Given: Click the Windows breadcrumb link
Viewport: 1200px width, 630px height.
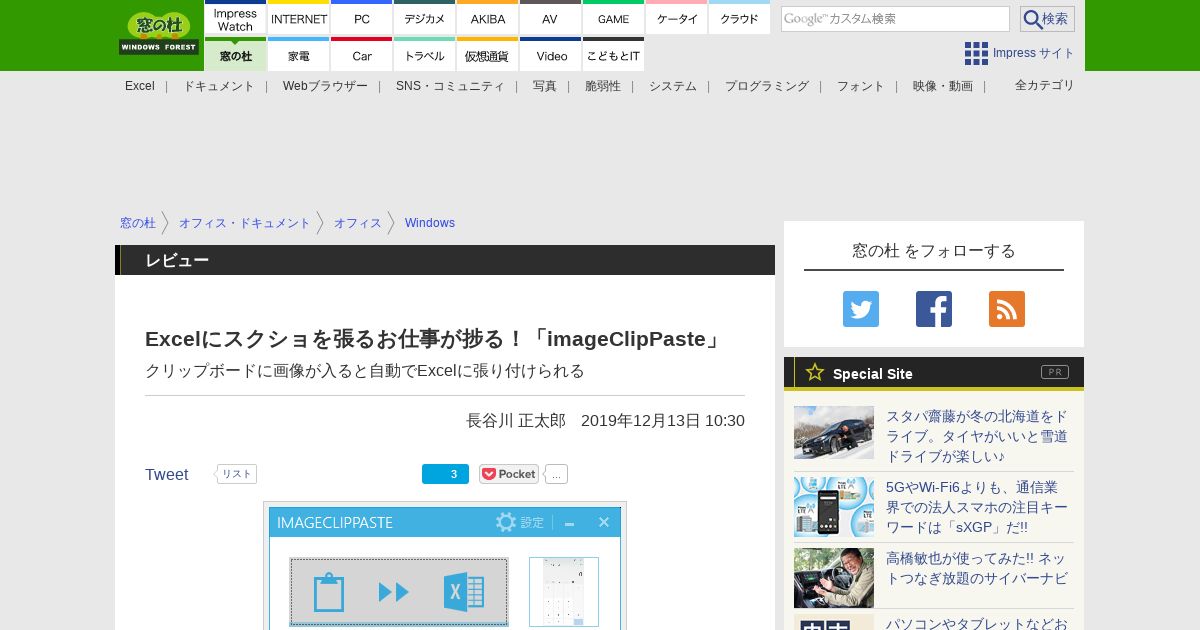Looking at the screenshot, I should click(430, 223).
